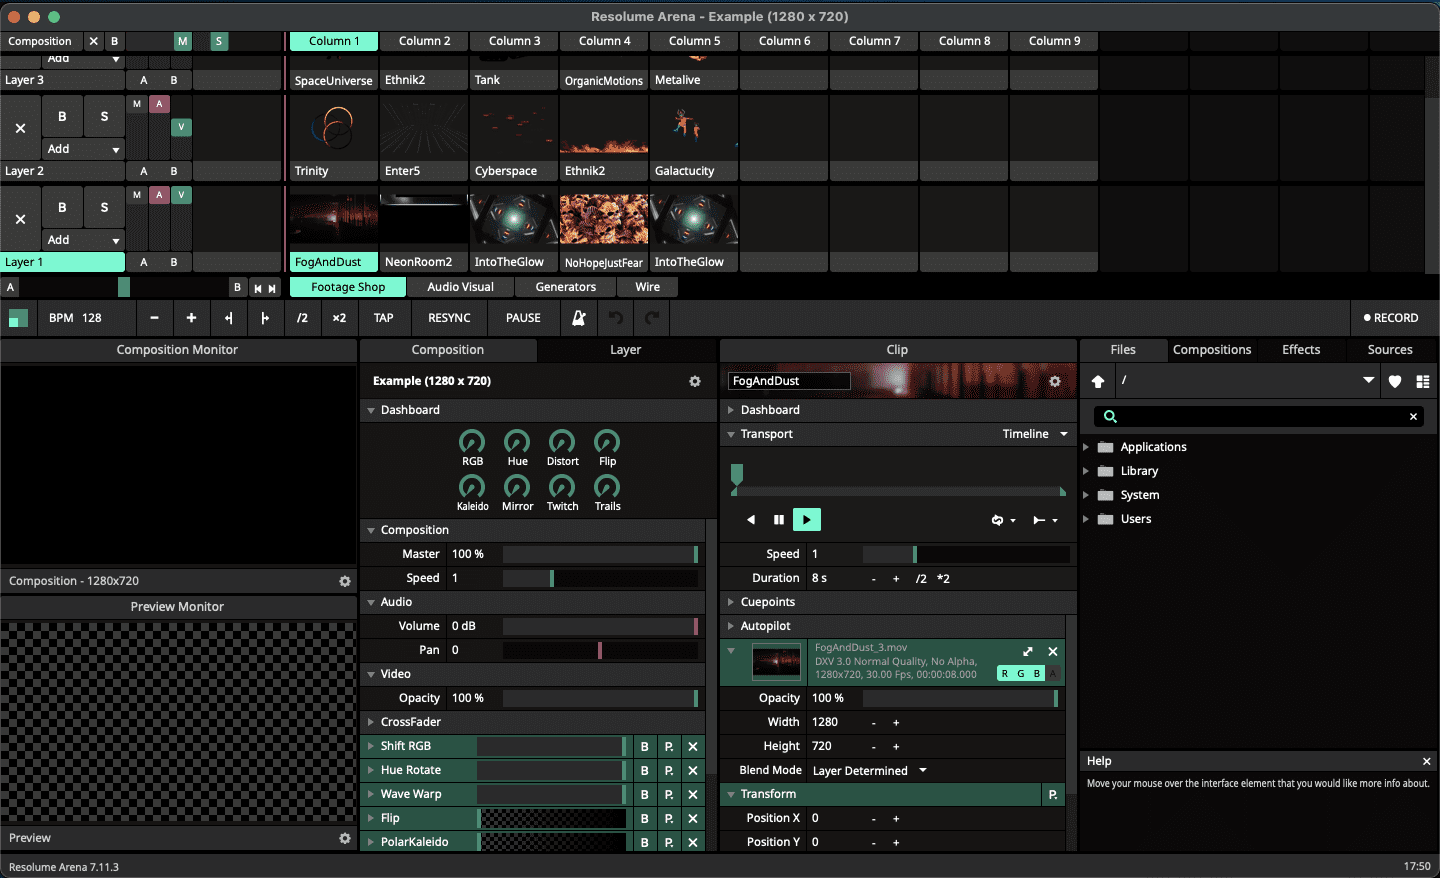Play the FogAndDust clip backwards
The height and width of the screenshot is (878, 1440).
pyautogui.click(x=751, y=519)
